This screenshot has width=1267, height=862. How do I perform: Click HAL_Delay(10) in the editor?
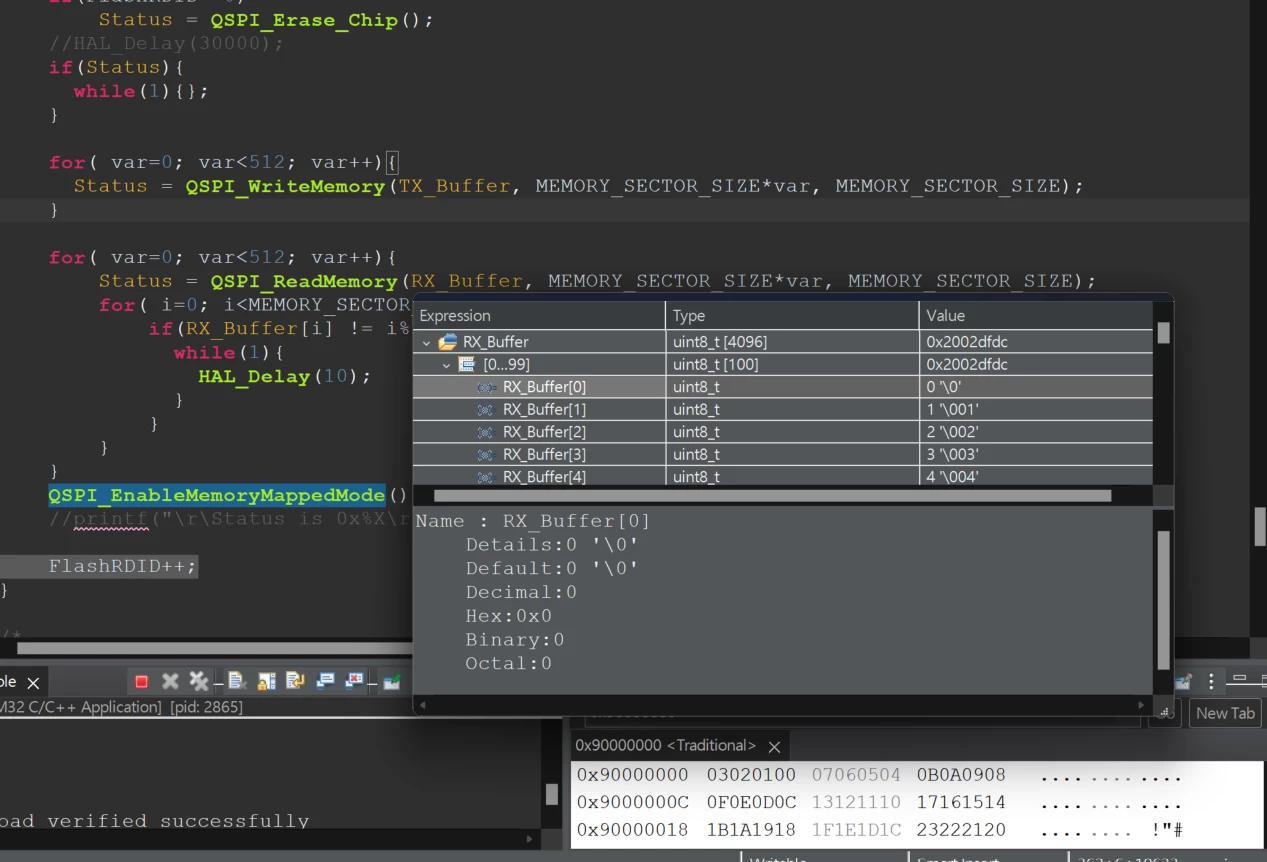(x=284, y=376)
